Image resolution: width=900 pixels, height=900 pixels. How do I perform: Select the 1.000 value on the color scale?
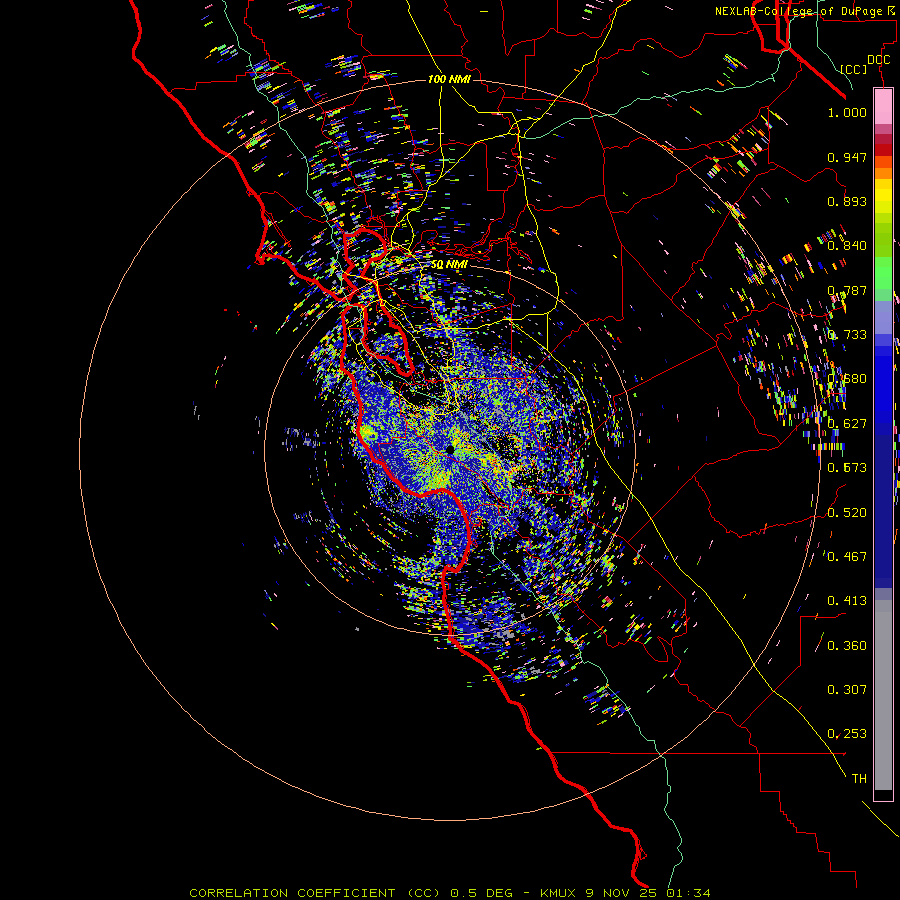pyautogui.click(x=847, y=112)
